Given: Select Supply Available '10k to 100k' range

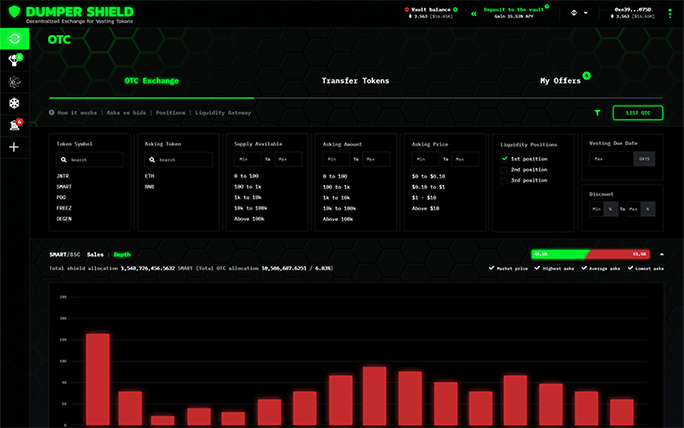Looking at the screenshot, I should click(250, 208).
